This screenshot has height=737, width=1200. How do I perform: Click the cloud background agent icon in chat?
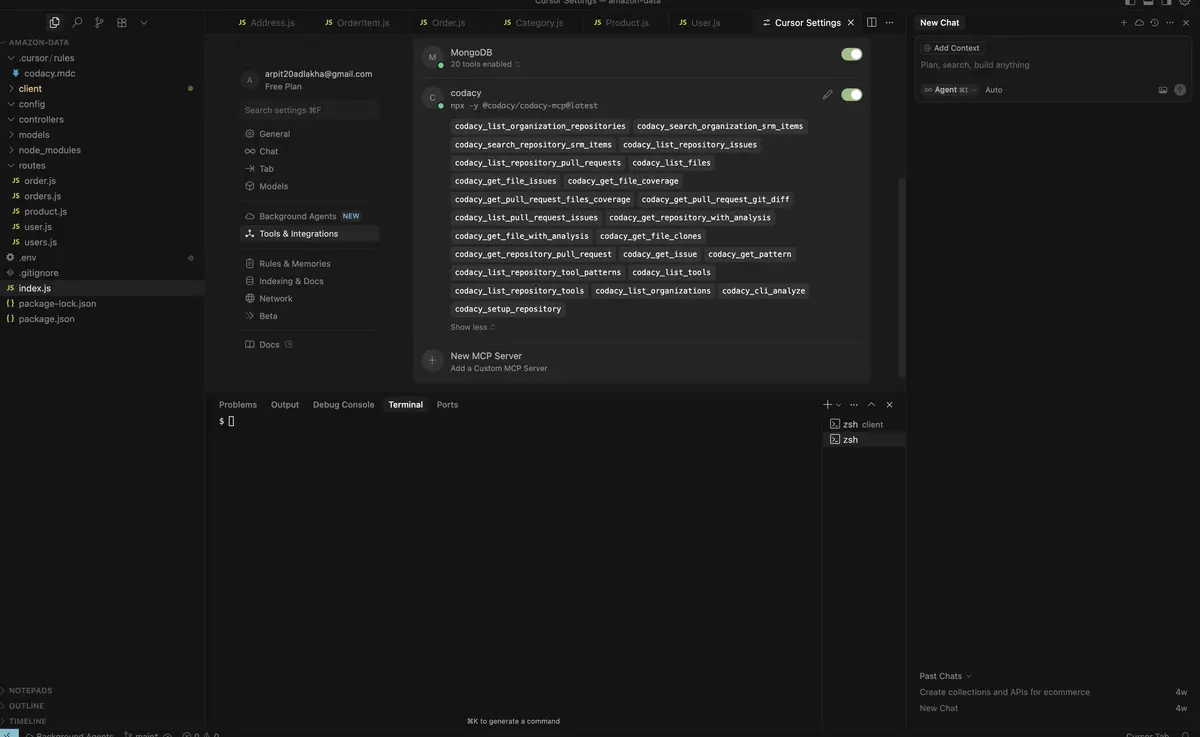coord(1139,22)
